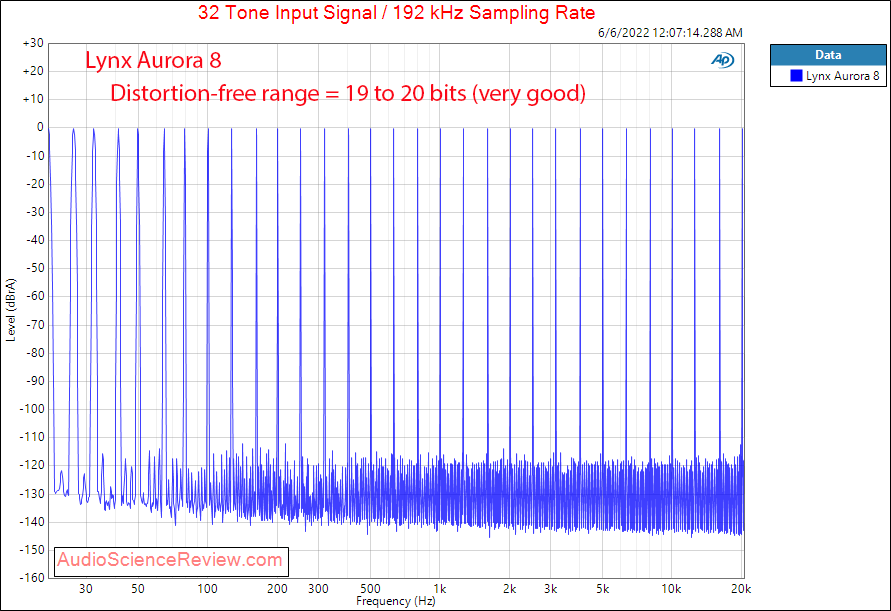Click the '+20' level axis tick label

coord(33,71)
